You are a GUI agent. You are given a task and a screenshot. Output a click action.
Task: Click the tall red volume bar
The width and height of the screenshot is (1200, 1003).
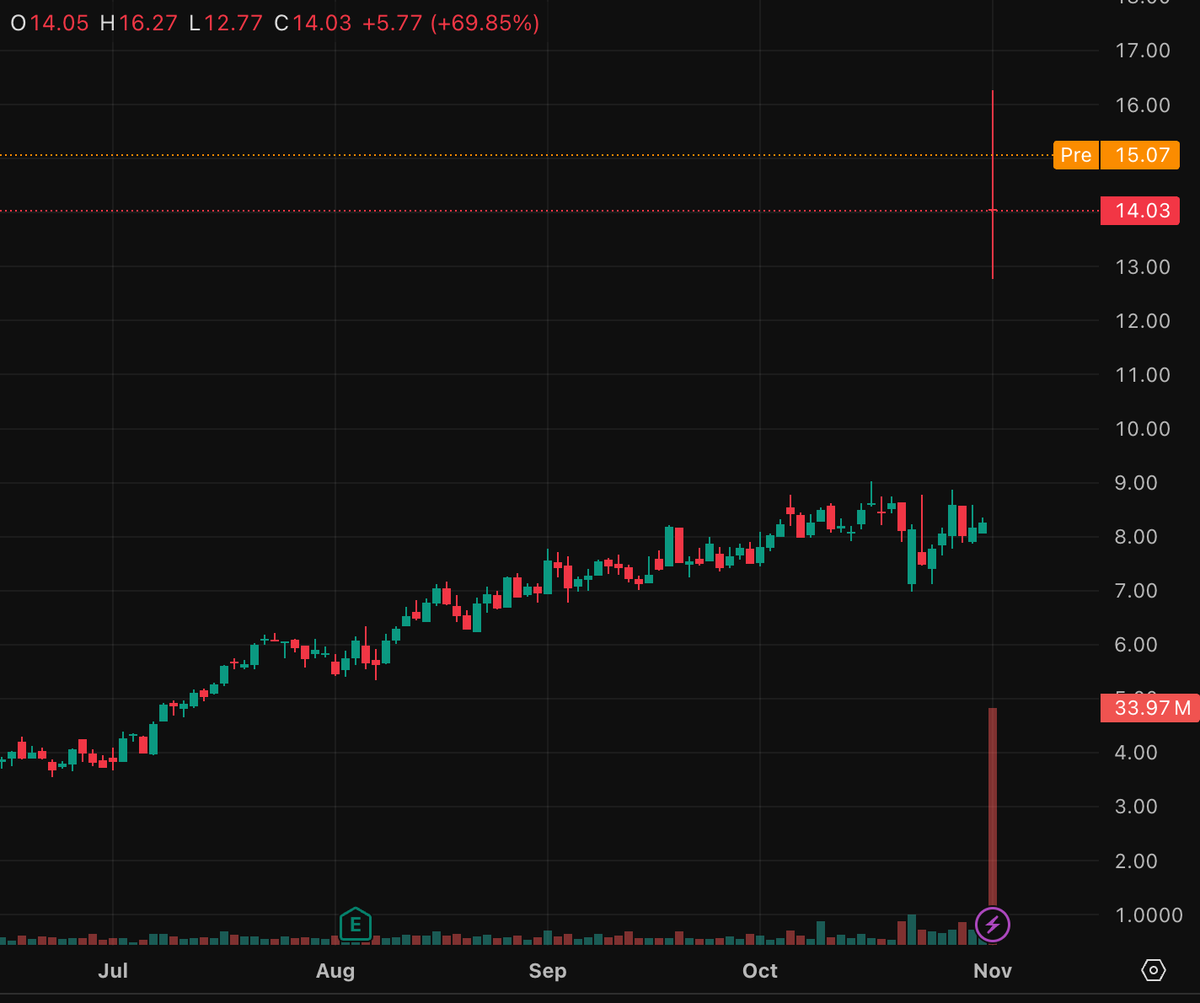pyautogui.click(x=993, y=806)
